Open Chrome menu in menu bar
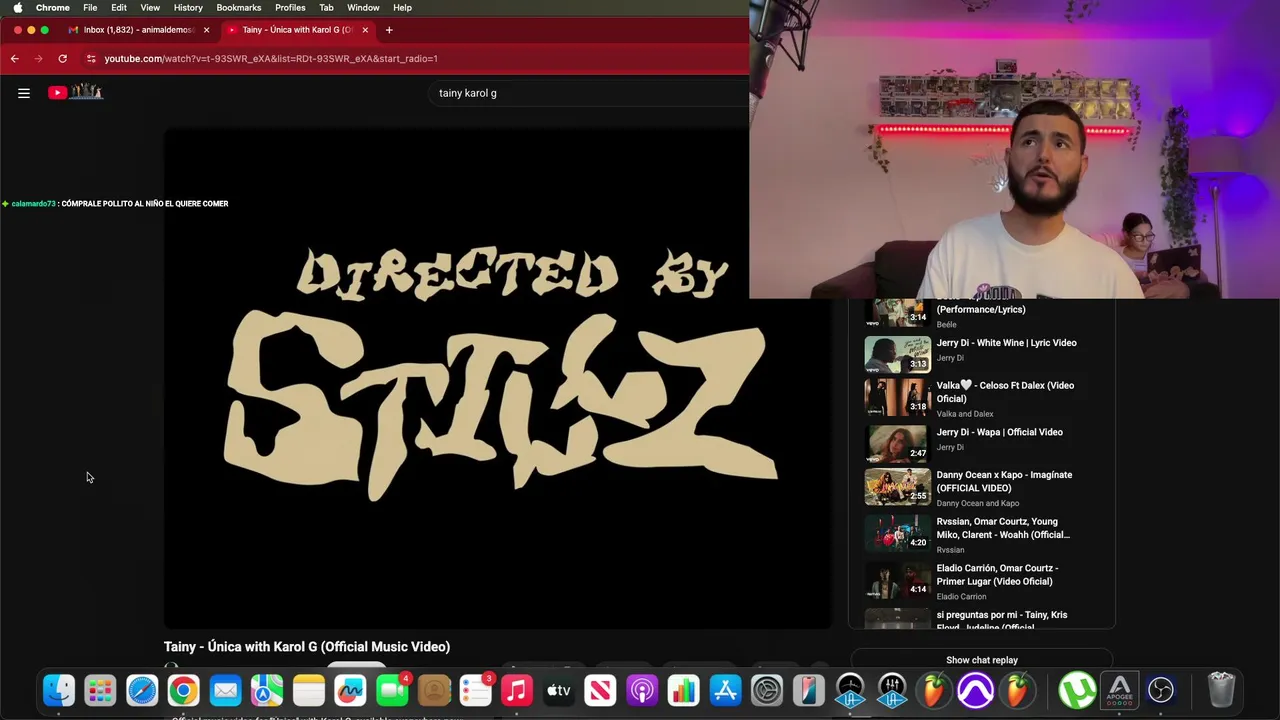Viewport: 1280px width, 720px height. pos(53,7)
